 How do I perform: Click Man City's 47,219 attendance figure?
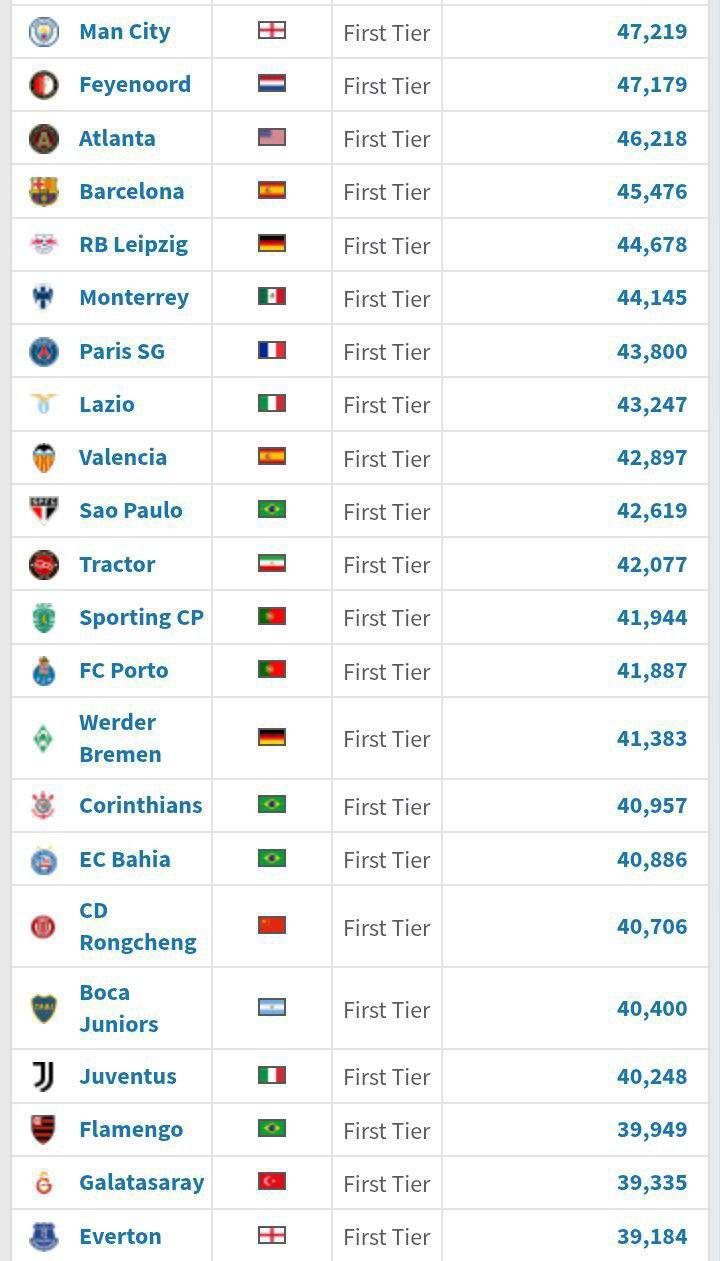652,32
